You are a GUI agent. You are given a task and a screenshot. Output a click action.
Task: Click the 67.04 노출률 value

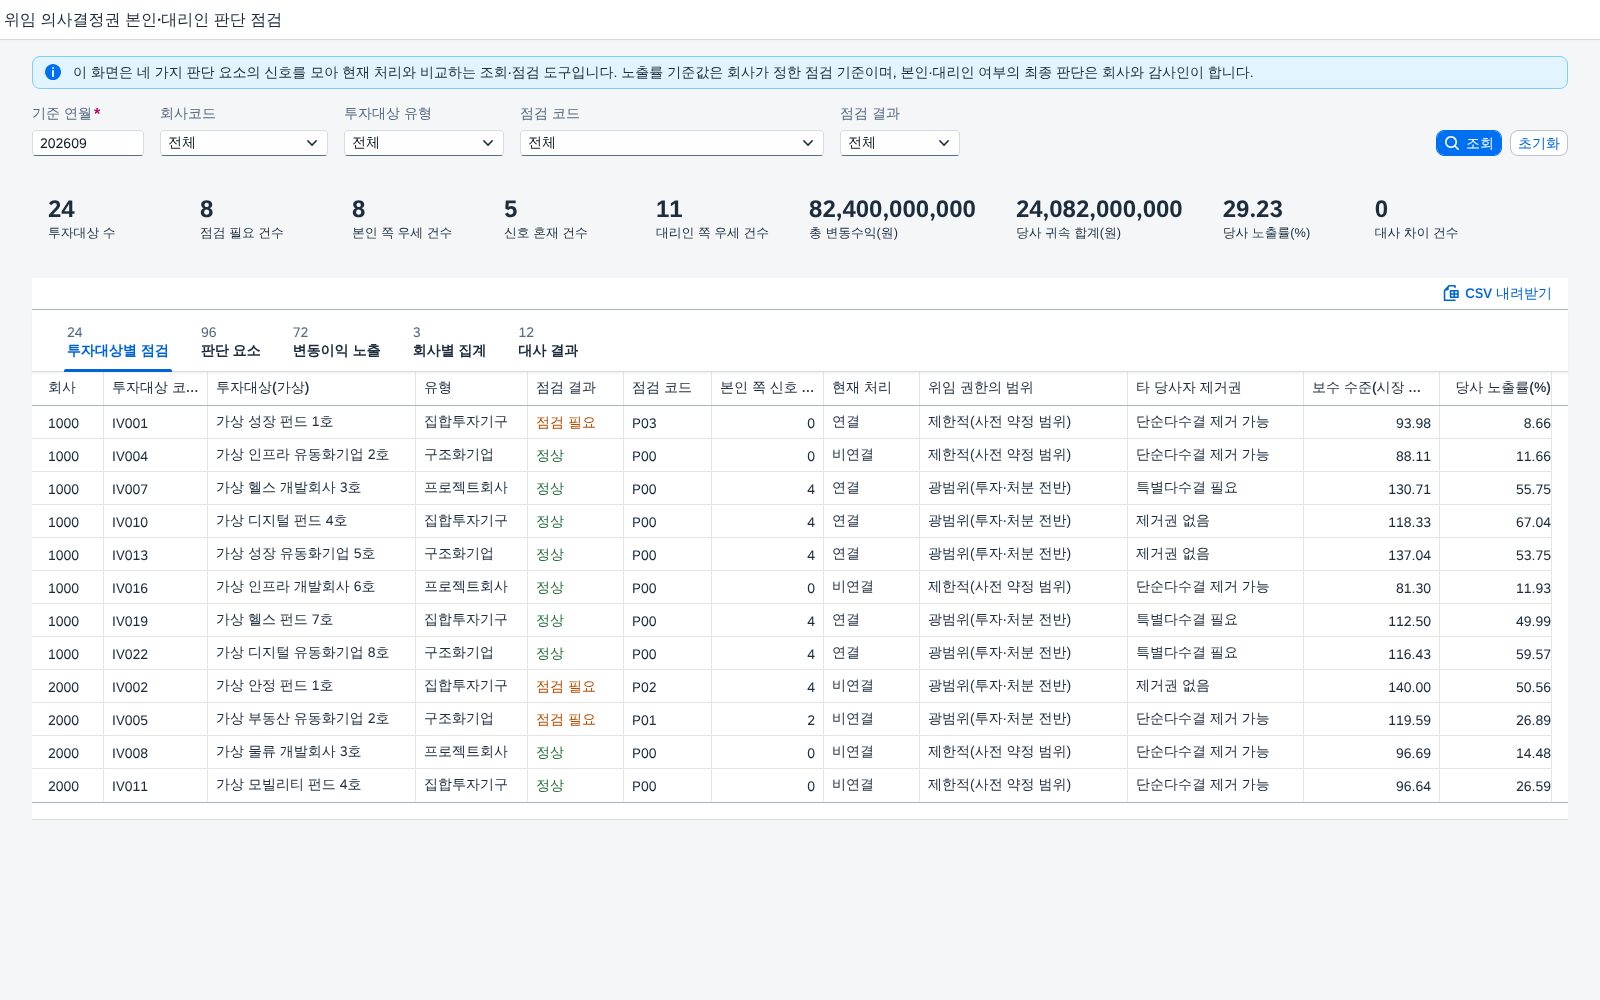pyautogui.click(x=1533, y=522)
